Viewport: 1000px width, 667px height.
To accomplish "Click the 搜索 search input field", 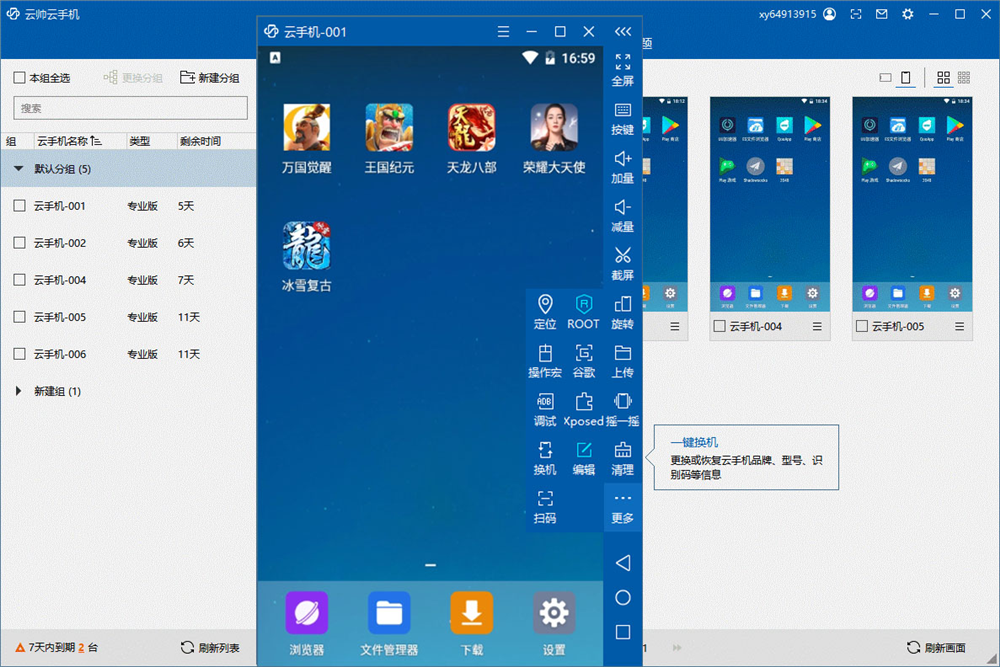I will tap(131, 108).
